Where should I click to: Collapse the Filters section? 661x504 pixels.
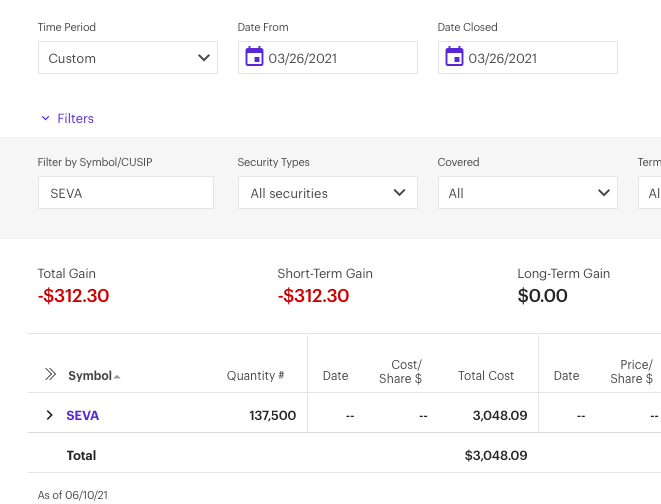coord(67,118)
